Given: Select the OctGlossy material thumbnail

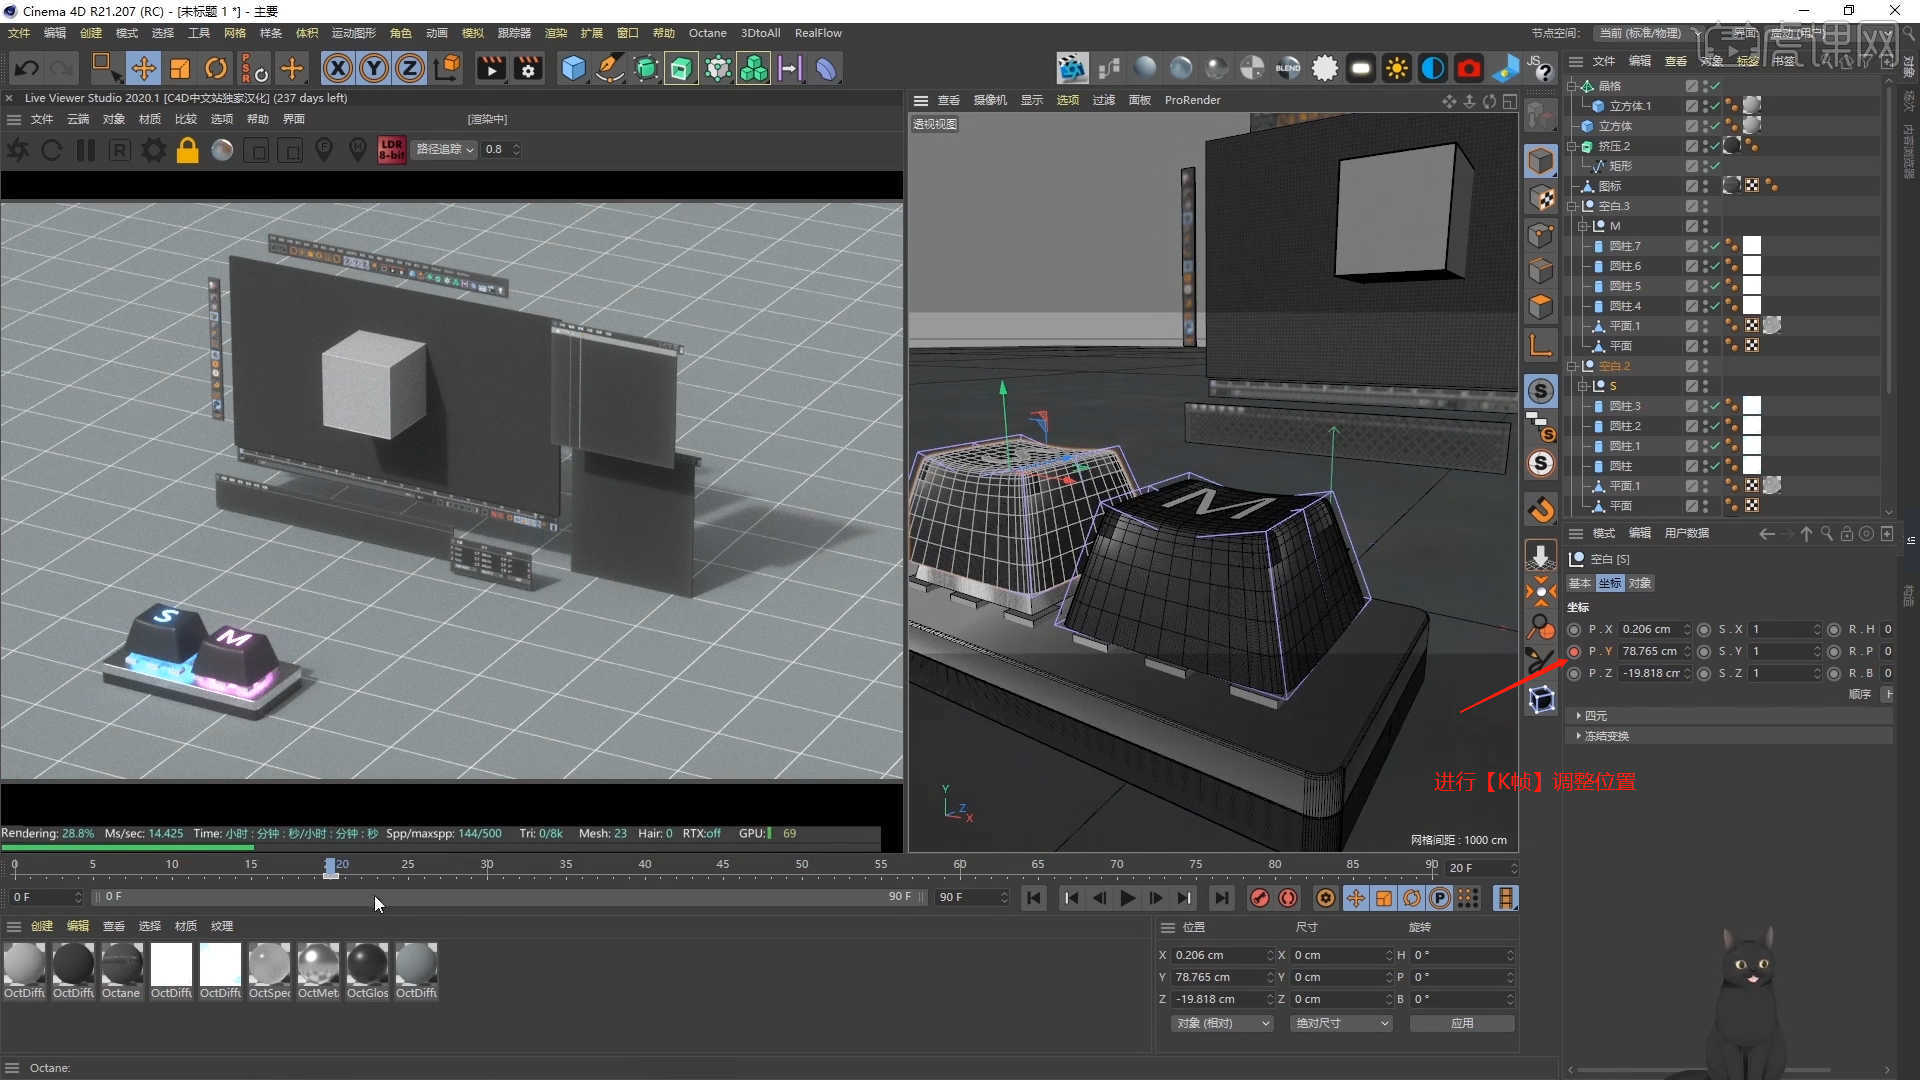Looking at the screenshot, I should click(x=367, y=965).
